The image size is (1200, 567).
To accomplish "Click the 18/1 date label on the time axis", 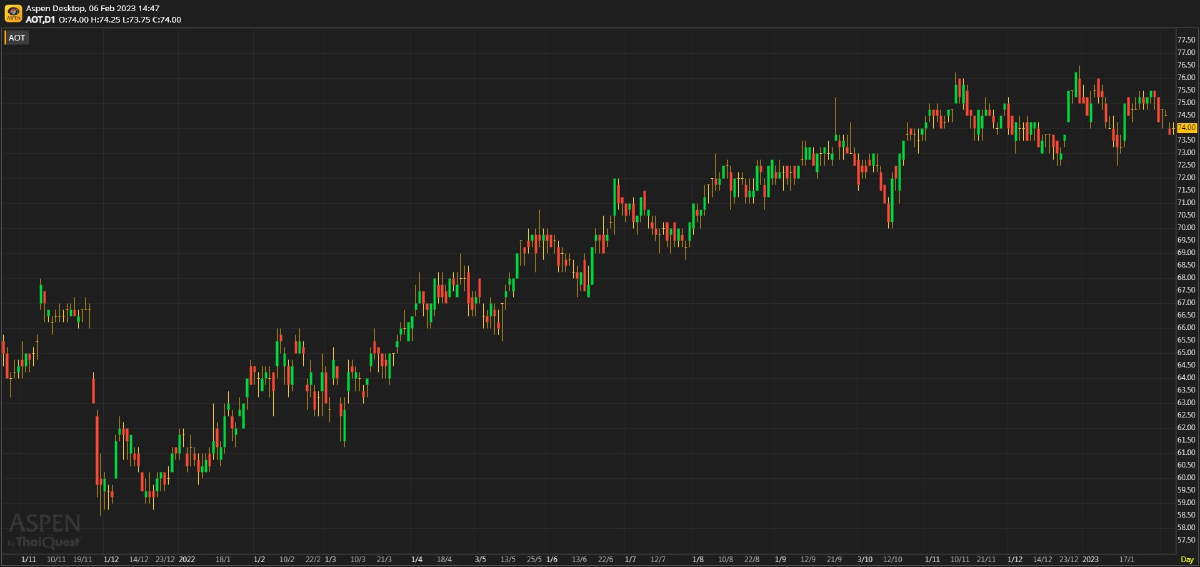I will tap(224, 559).
